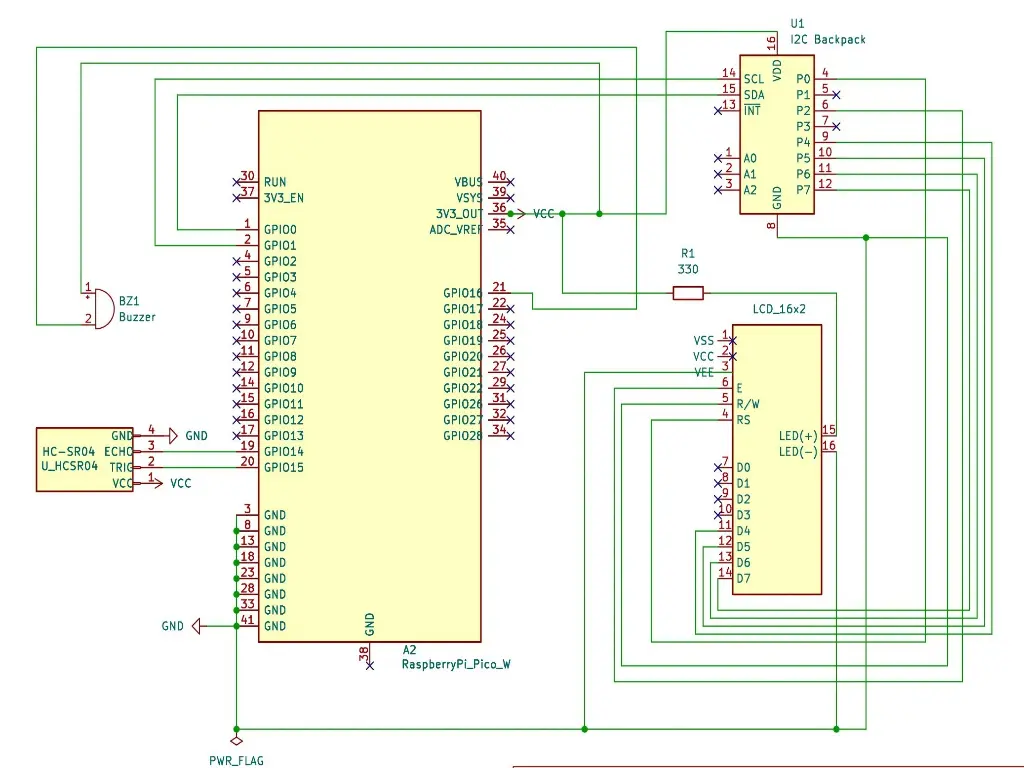Click the no-connect mark on P1 pin 5
The image size is (1024, 768).
[x=836, y=95]
